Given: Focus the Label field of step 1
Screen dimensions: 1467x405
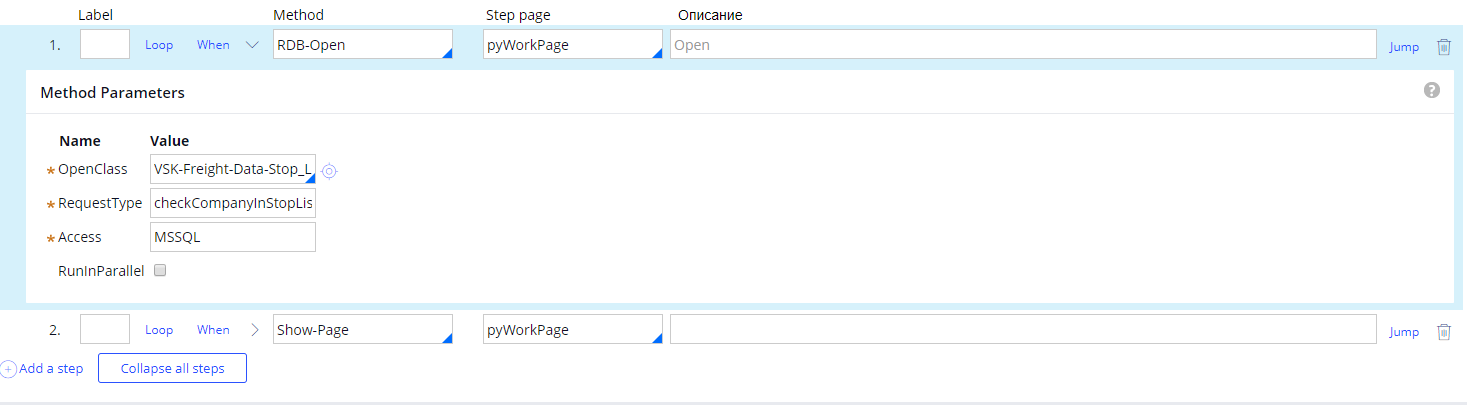Looking at the screenshot, I should pyautogui.click(x=105, y=45).
